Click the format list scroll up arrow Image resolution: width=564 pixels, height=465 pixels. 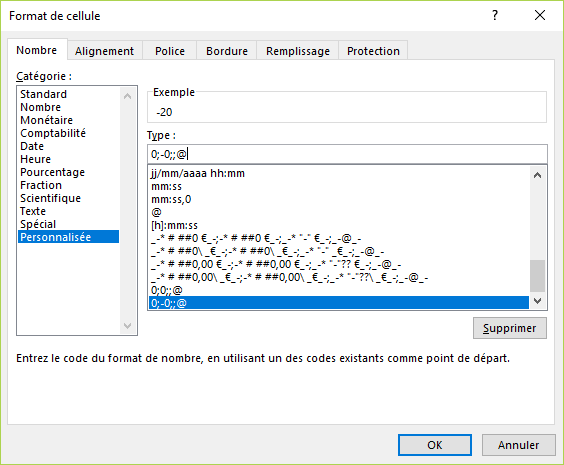tap(537, 175)
